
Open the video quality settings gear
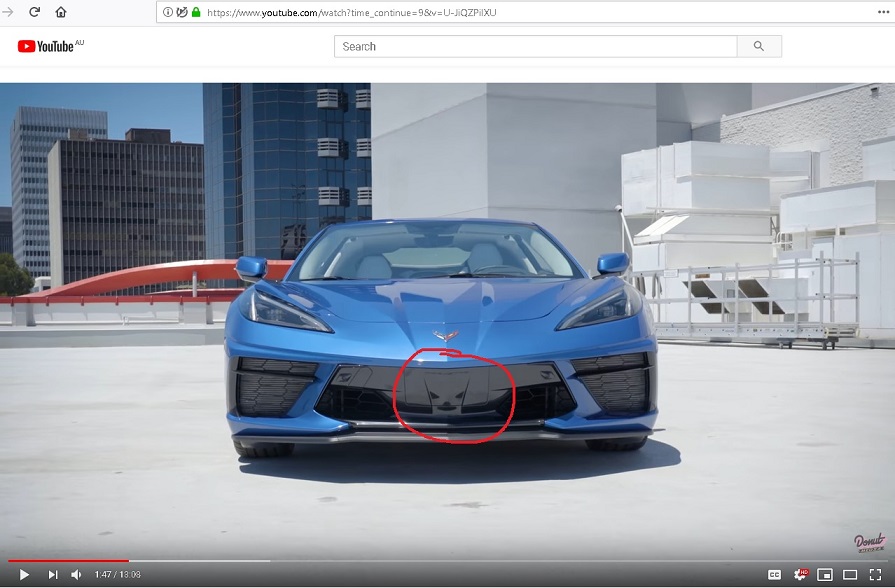(x=798, y=574)
